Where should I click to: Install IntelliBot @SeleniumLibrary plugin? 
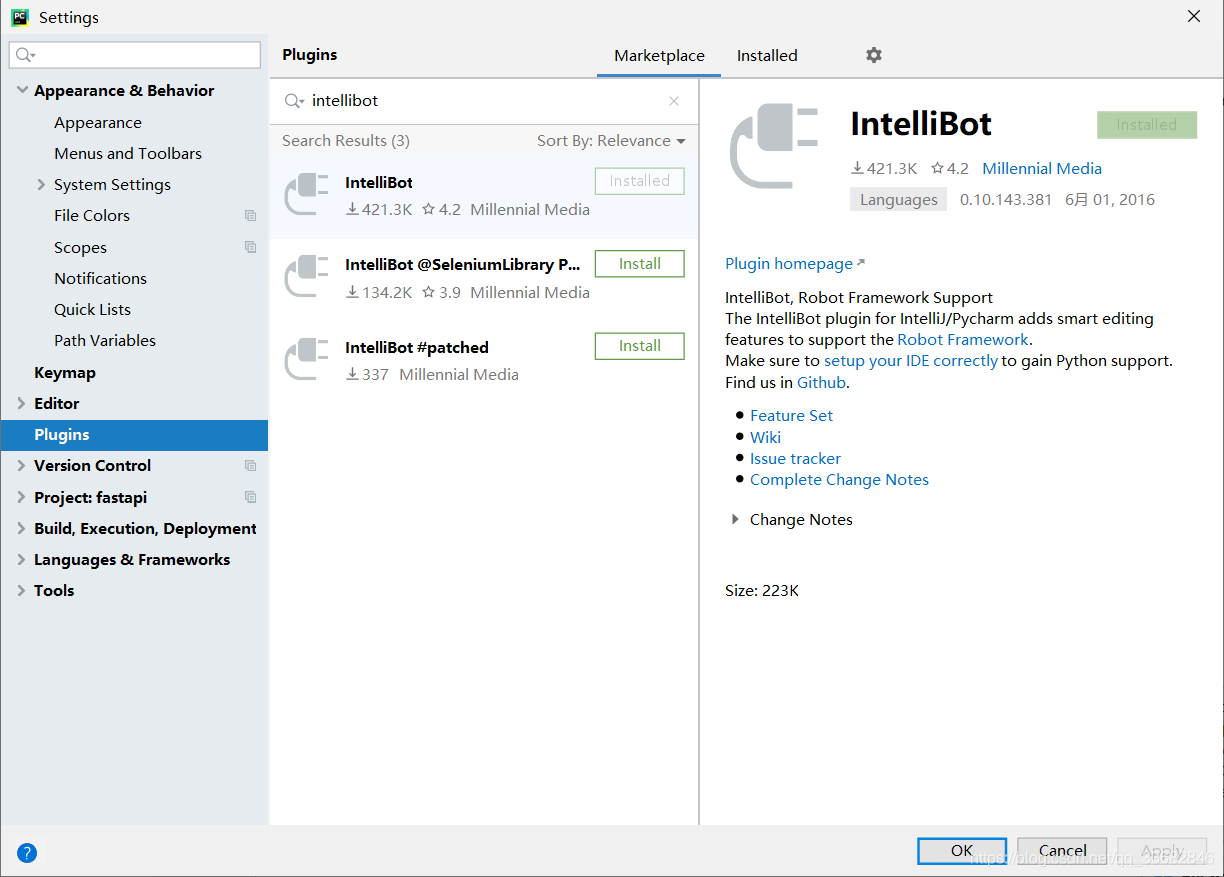point(640,264)
